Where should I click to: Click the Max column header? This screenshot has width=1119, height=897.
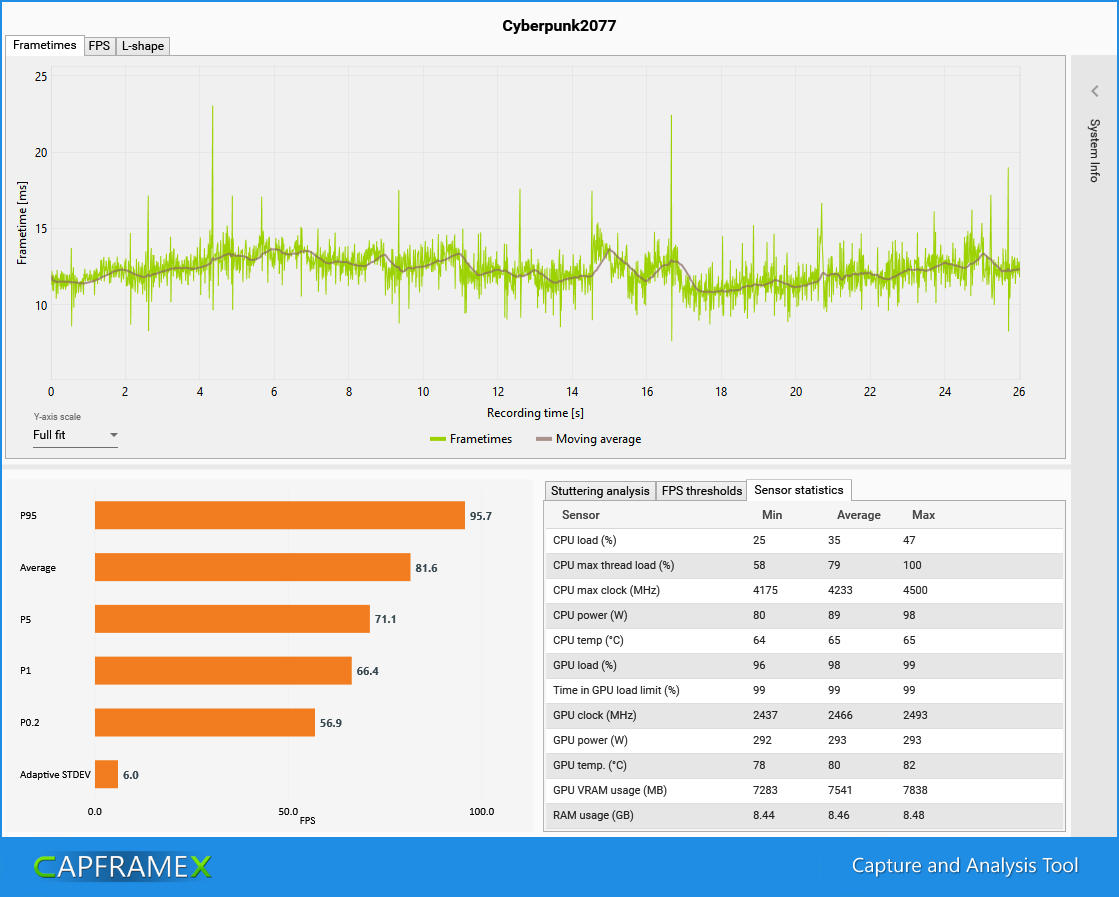pos(923,515)
